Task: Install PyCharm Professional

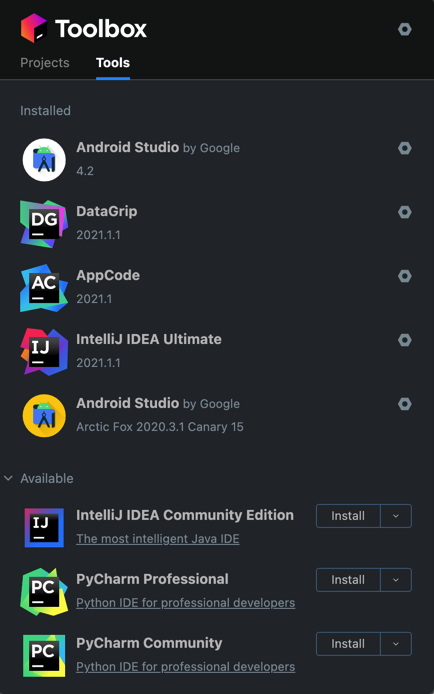Action: click(348, 580)
